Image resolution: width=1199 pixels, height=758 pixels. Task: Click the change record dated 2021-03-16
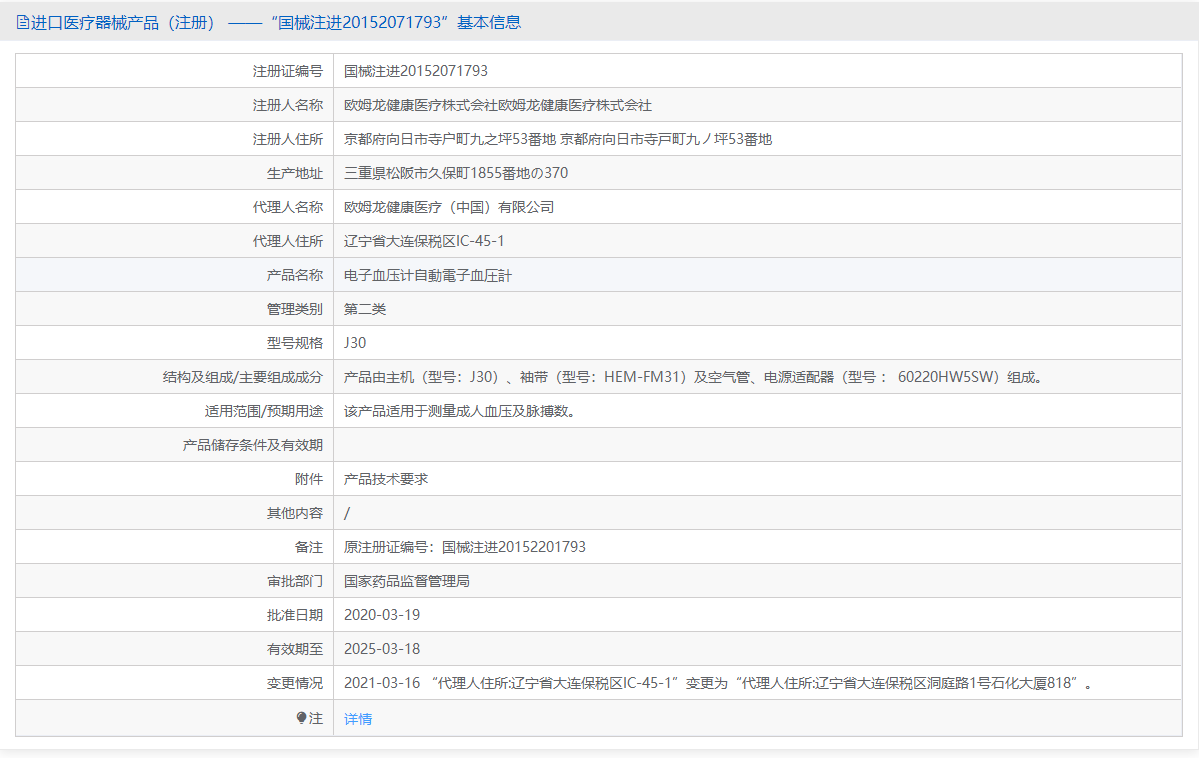[718, 683]
